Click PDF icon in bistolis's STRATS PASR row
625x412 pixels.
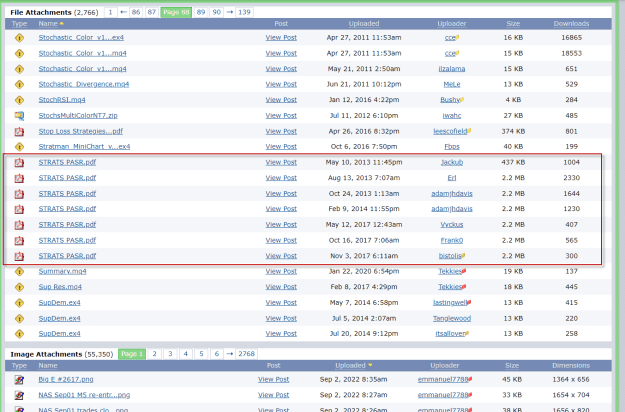pyautogui.click(x=19, y=256)
